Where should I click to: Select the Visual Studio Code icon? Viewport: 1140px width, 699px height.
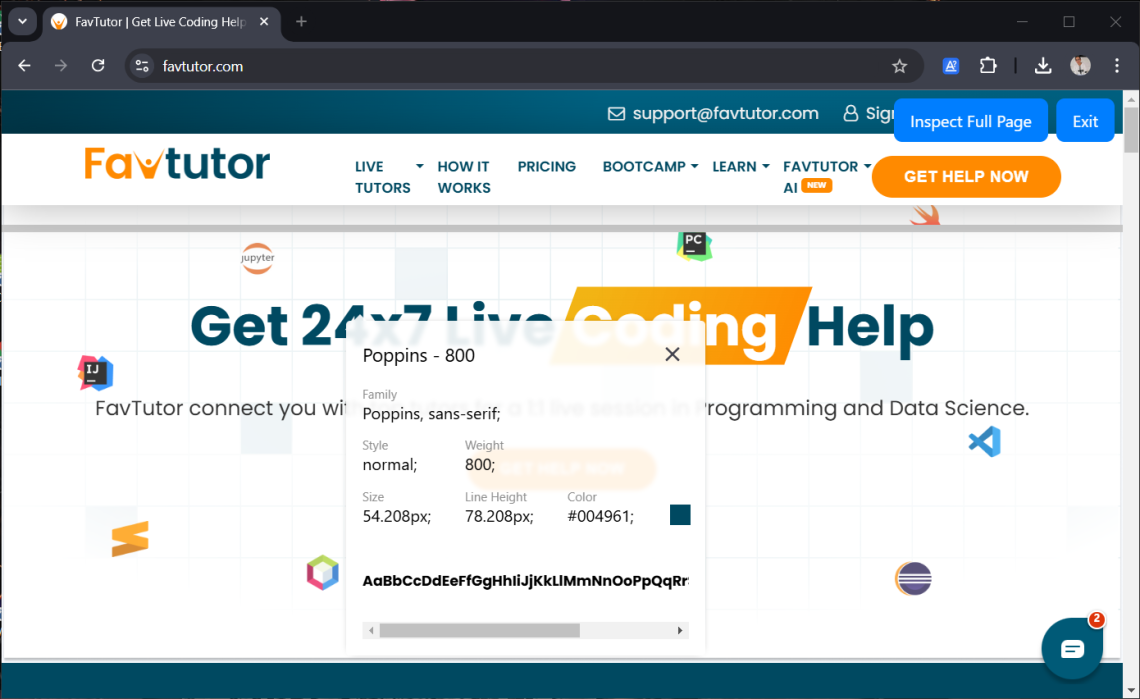tap(984, 441)
